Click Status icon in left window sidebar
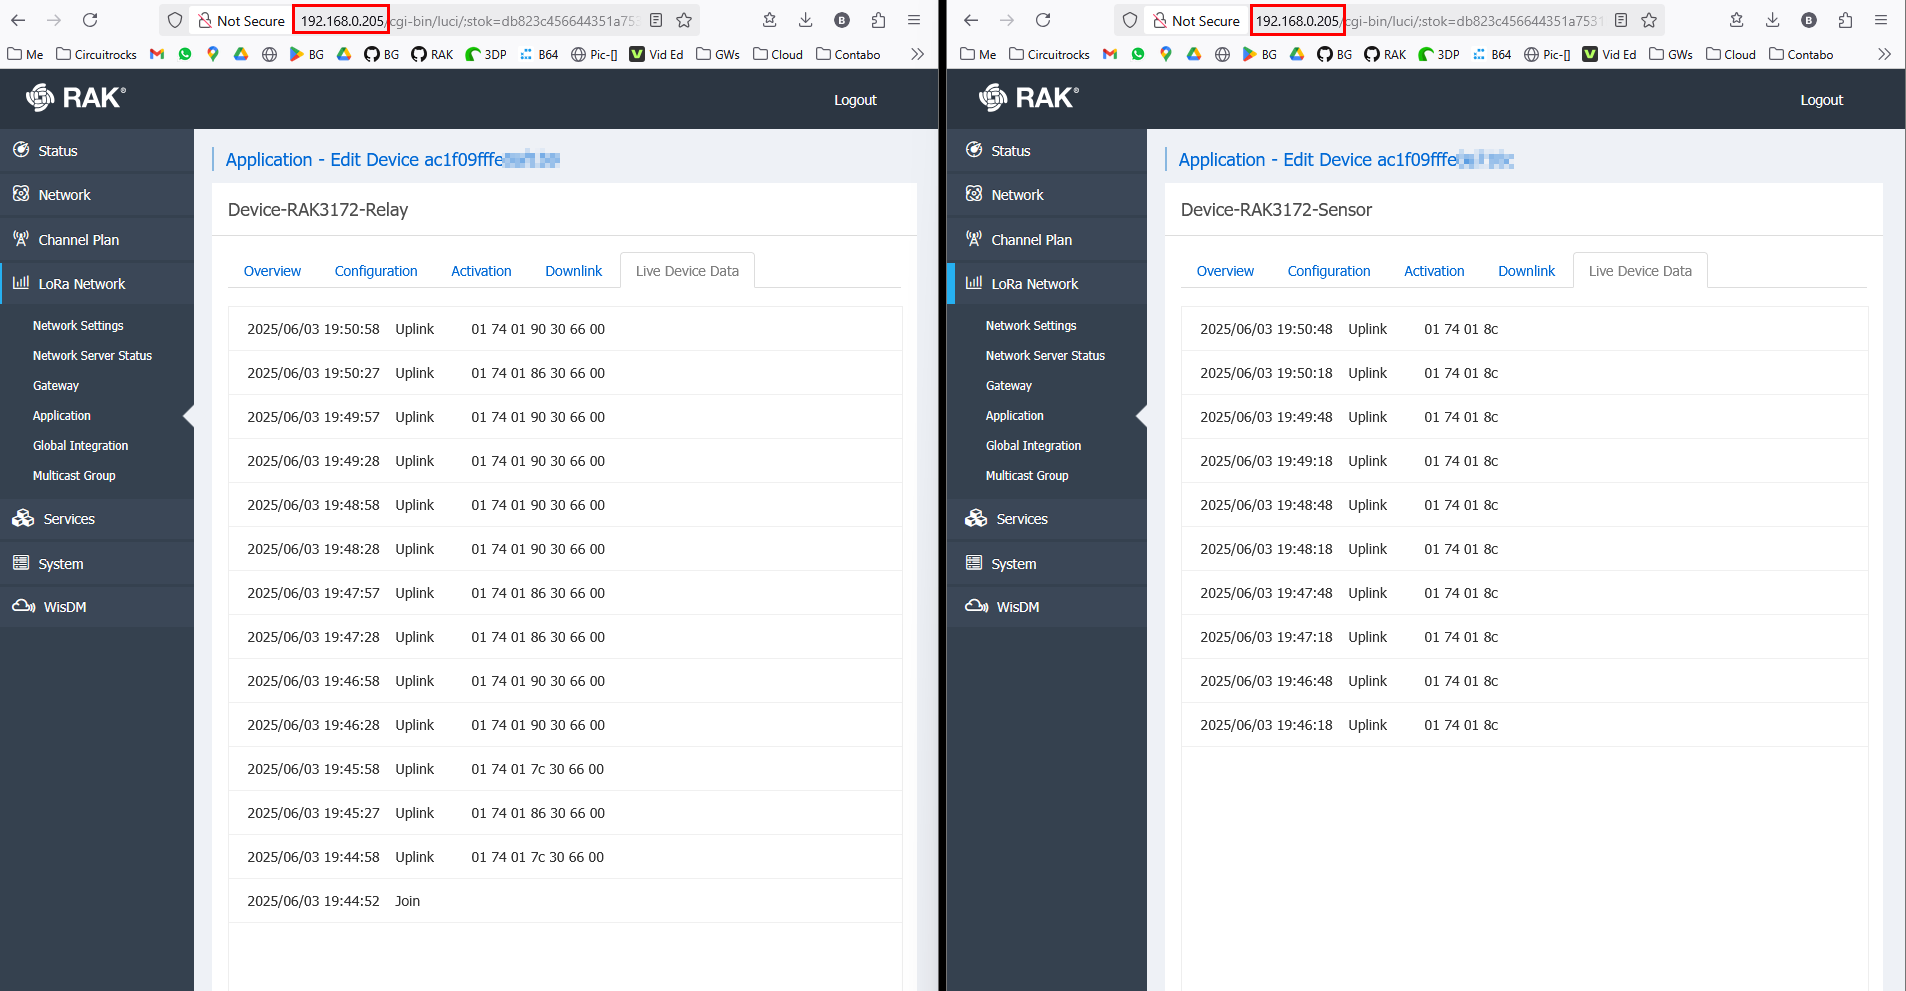 (x=21, y=150)
